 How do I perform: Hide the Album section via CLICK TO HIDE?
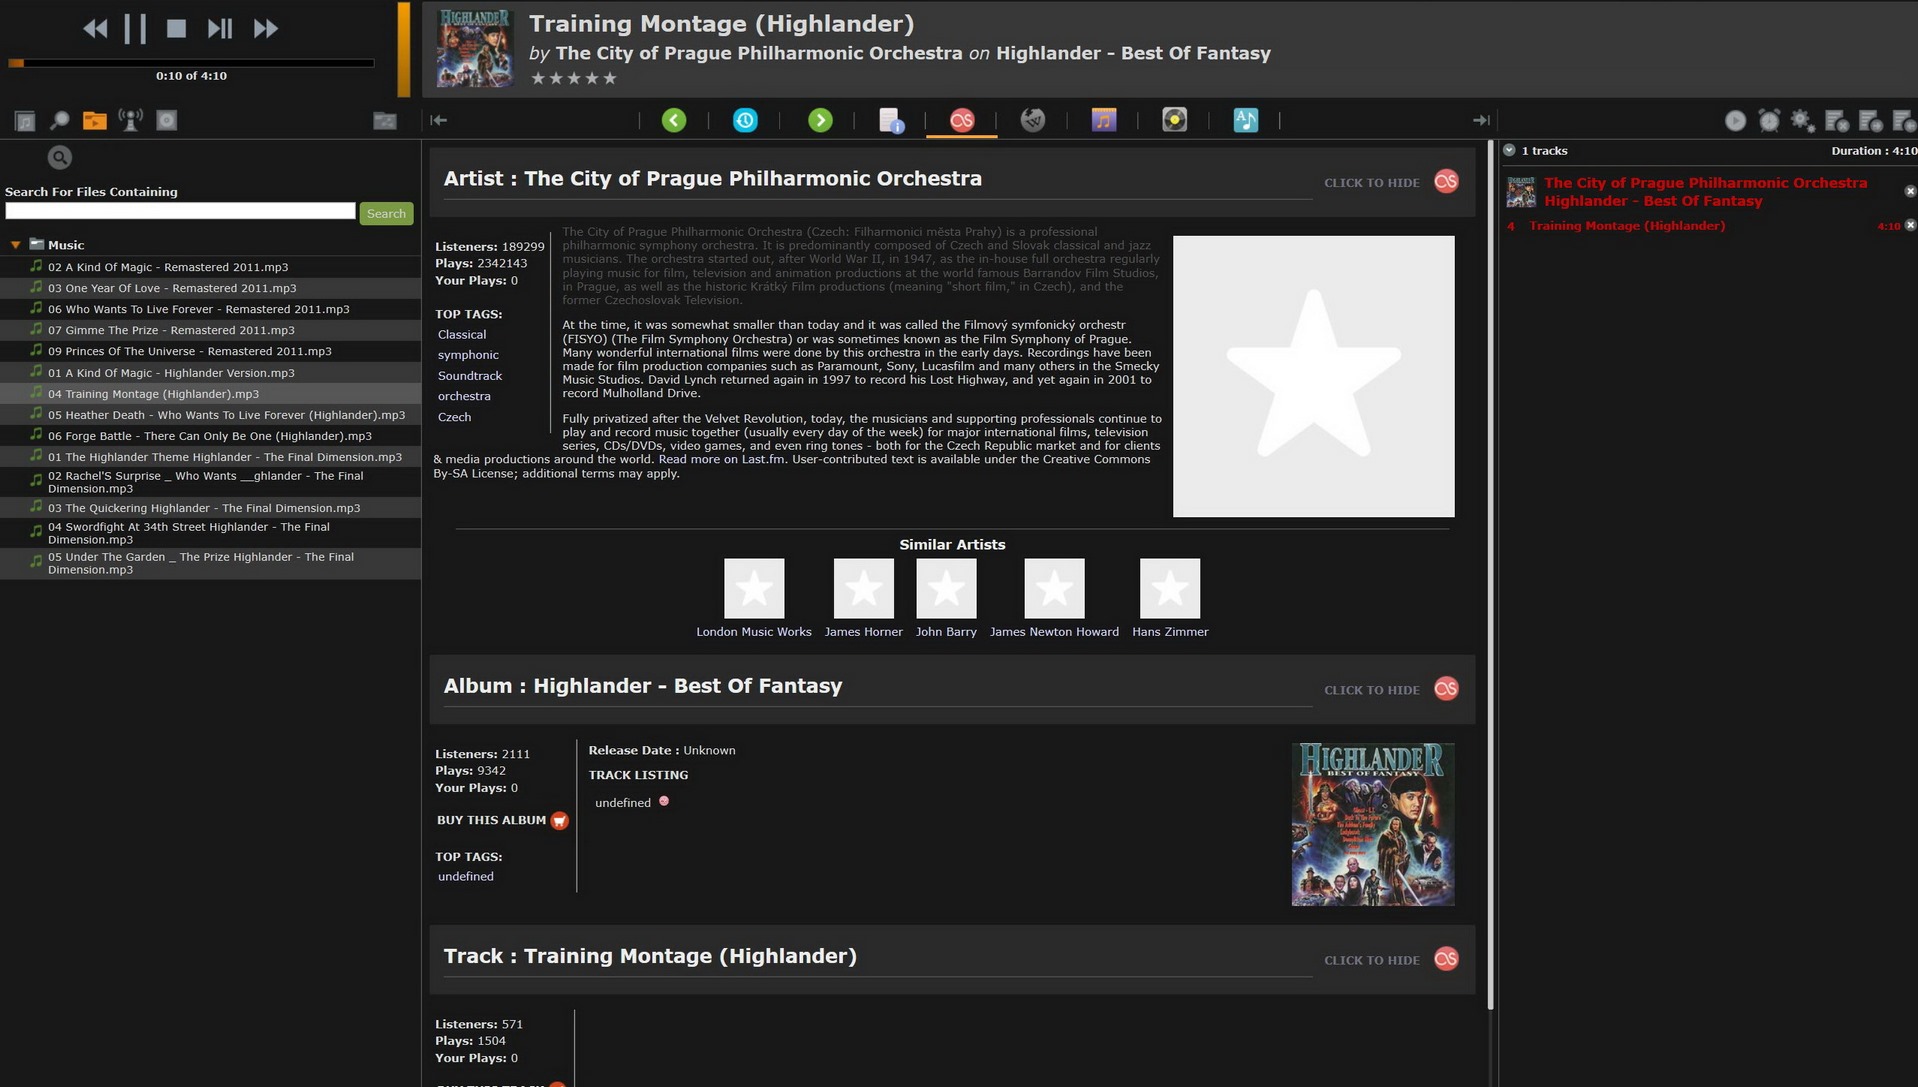(1371, 690)
